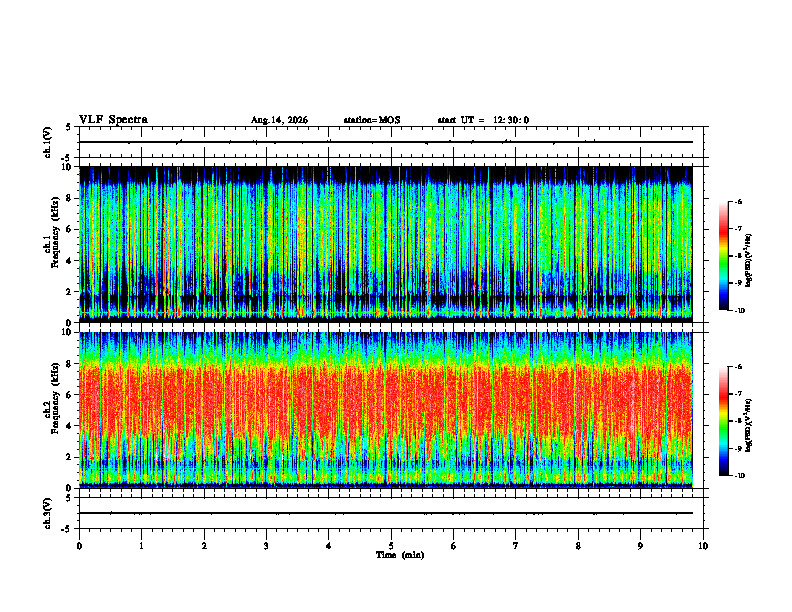Image resolution: width=792 pixels, height=612 pixels.
Task: Click the "-9" tick on ch.2 colorbar
Action: [x=738, y=448]
